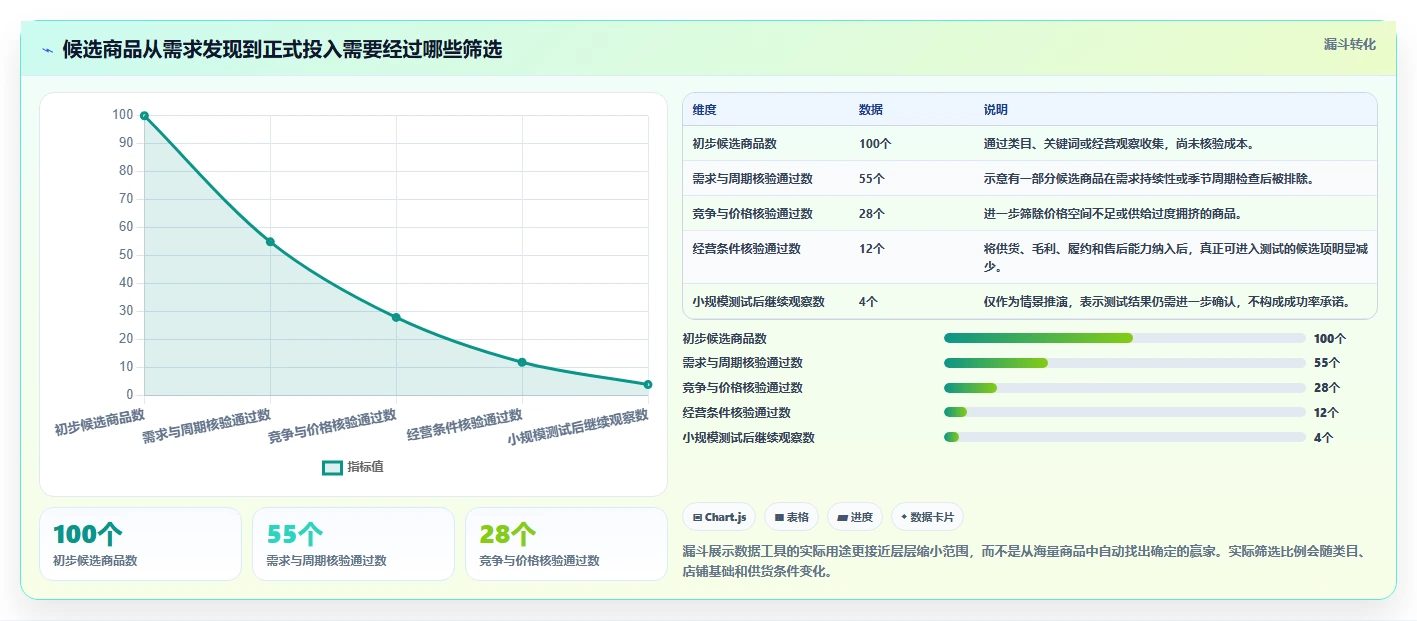1417x621 pixels.
Task: Click the 数据卡片 tag chip
Action: click(927, 517)
